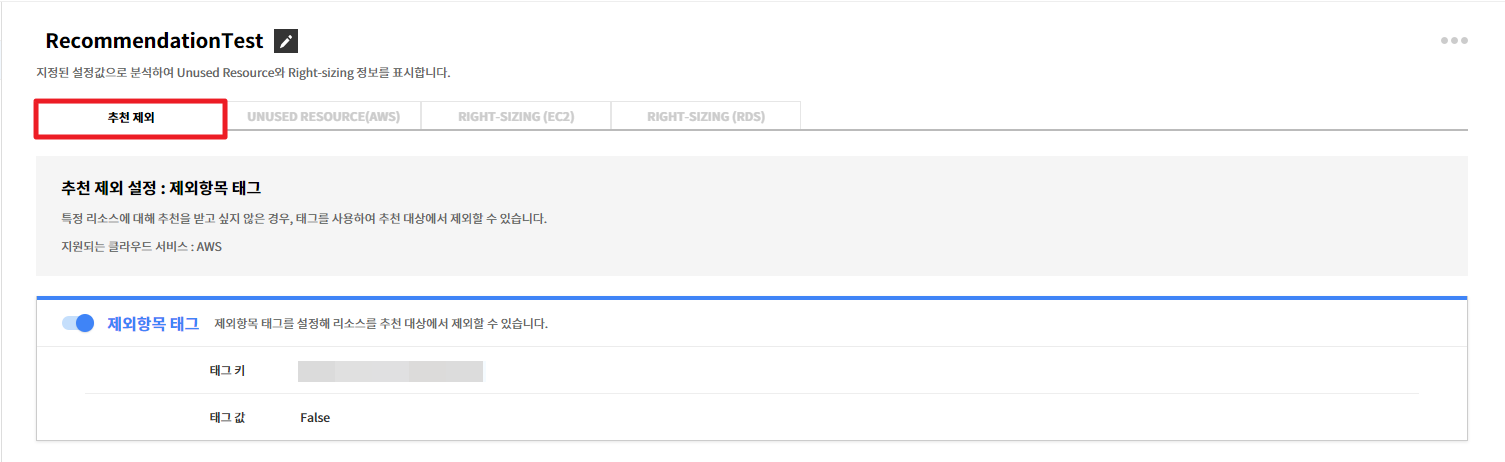Go to the RIGHT-SIZING (RDS) tab

[x=705, y=117]
